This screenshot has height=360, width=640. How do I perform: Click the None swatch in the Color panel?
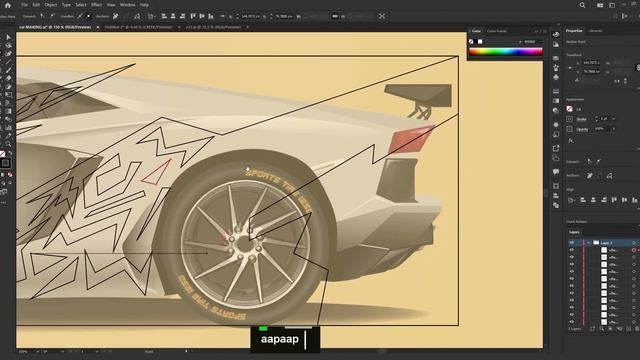[471, 42]
